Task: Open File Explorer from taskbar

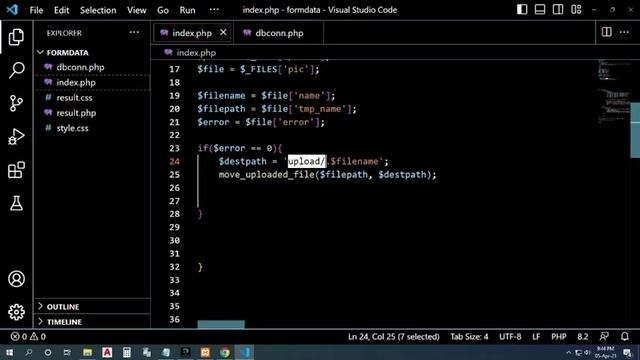Action: [87, 352]
